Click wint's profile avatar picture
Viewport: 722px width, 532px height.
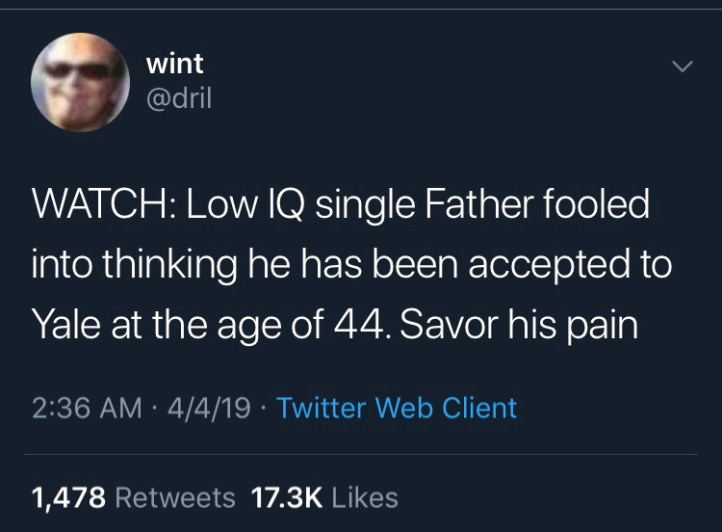[x=79, y=80]
